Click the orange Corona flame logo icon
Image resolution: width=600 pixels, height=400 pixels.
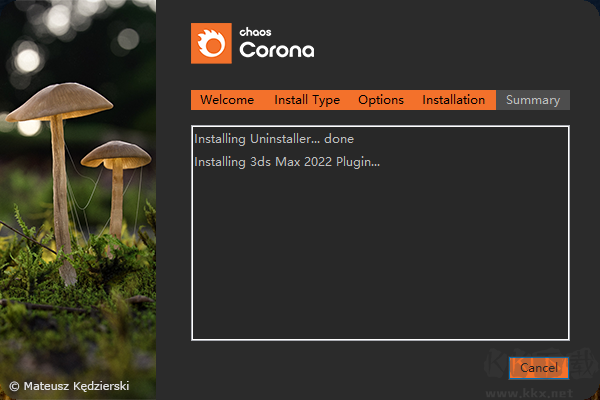coord(211,45)
